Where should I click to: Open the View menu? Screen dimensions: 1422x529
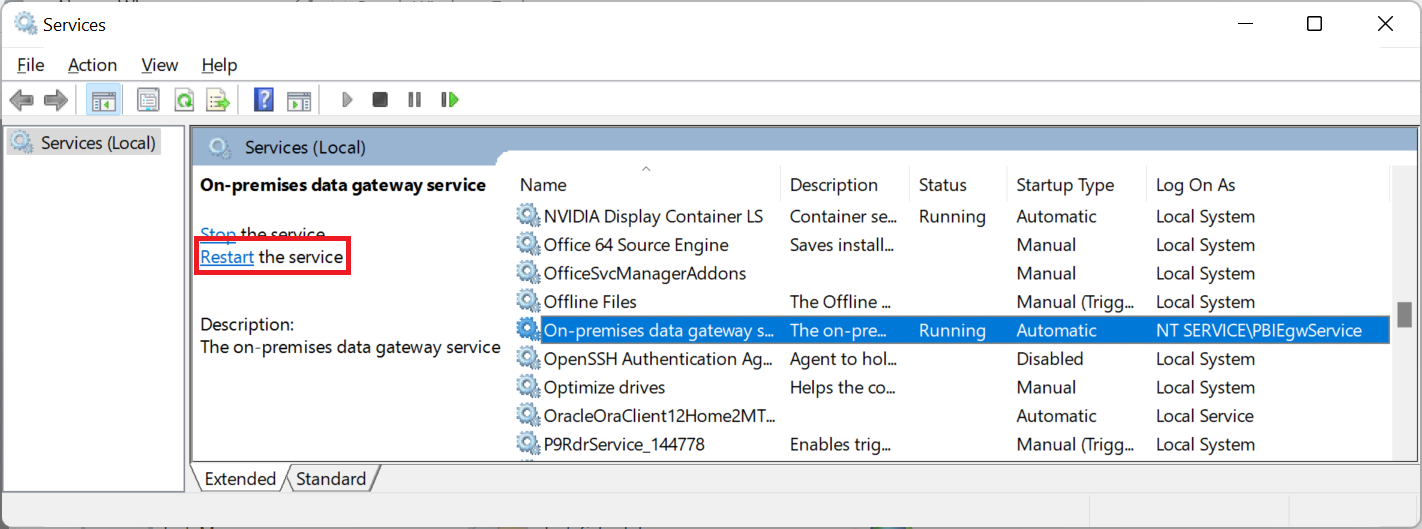160,65
